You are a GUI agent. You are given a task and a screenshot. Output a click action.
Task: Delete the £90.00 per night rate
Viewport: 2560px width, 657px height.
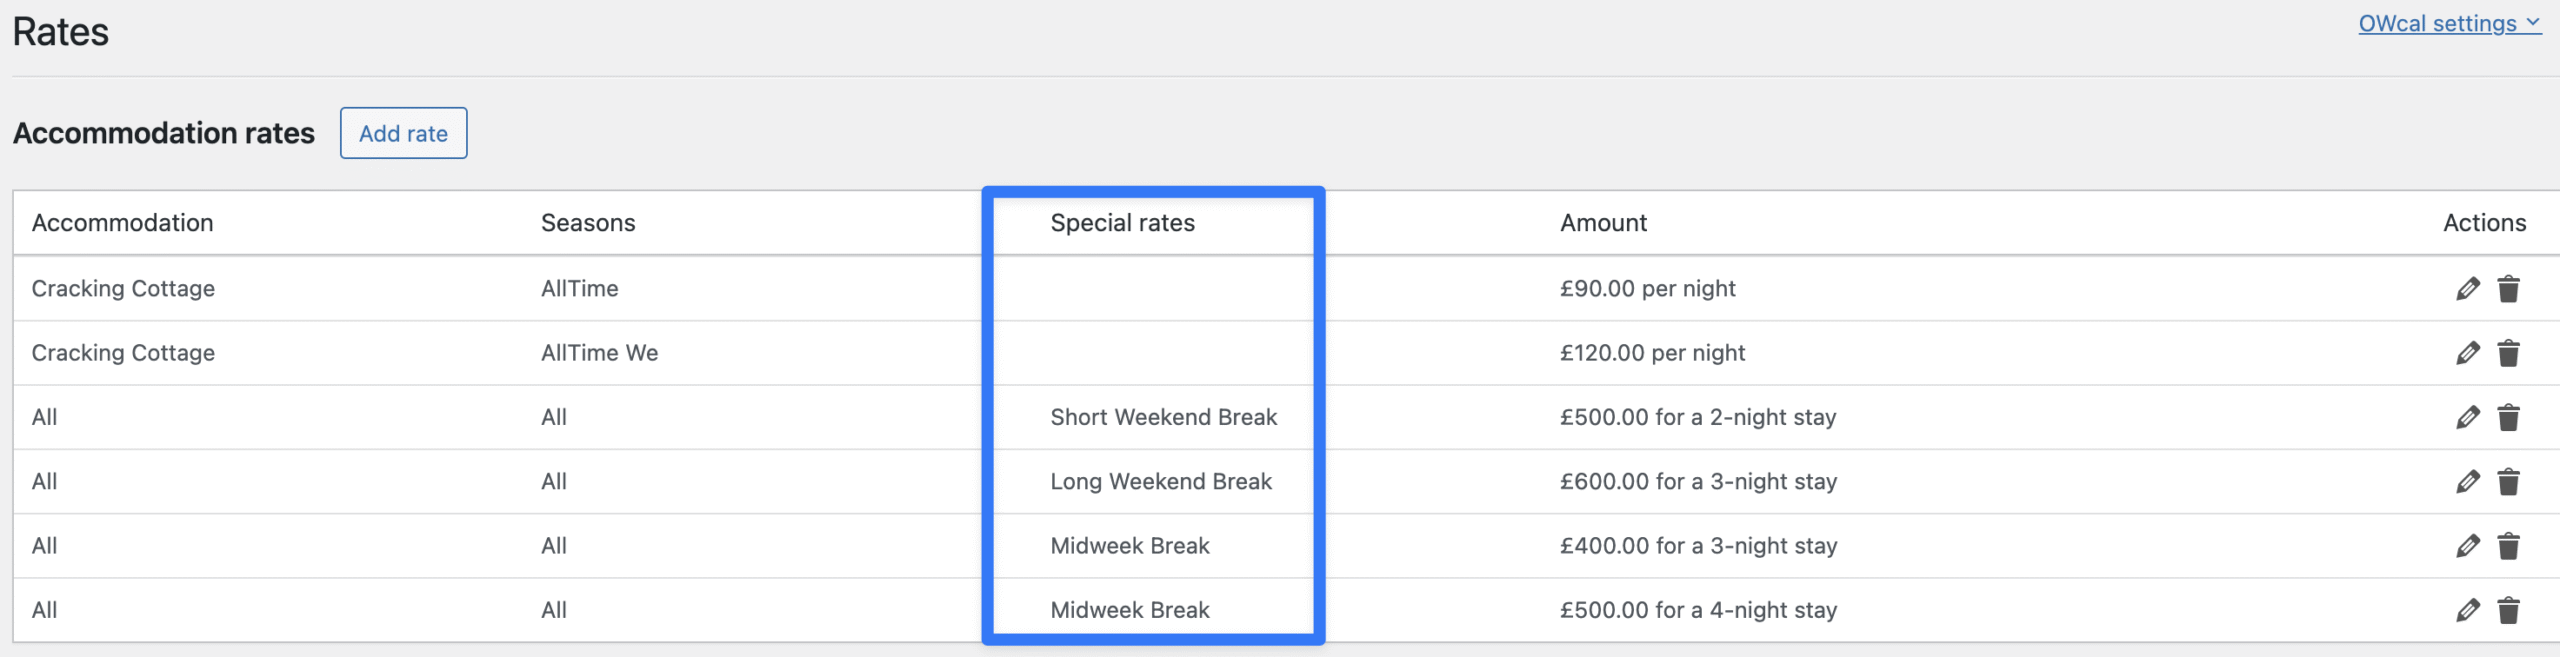(2508, 289)
